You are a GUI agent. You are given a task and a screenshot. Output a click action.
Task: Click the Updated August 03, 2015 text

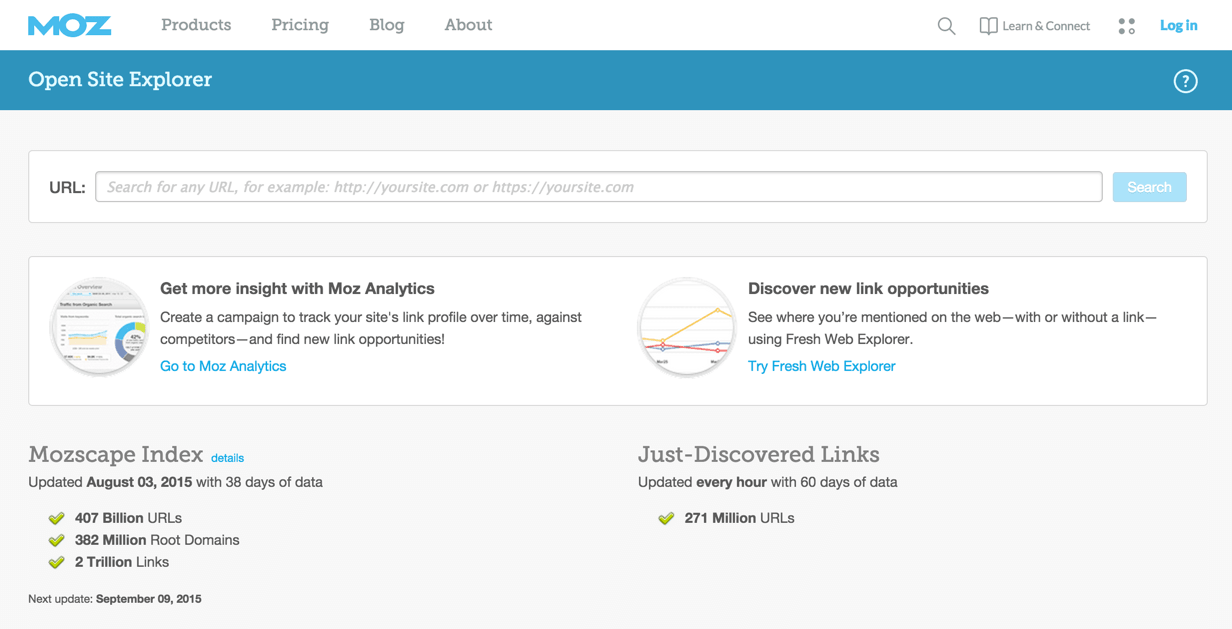pyautogui.click(x=175, y=482)
